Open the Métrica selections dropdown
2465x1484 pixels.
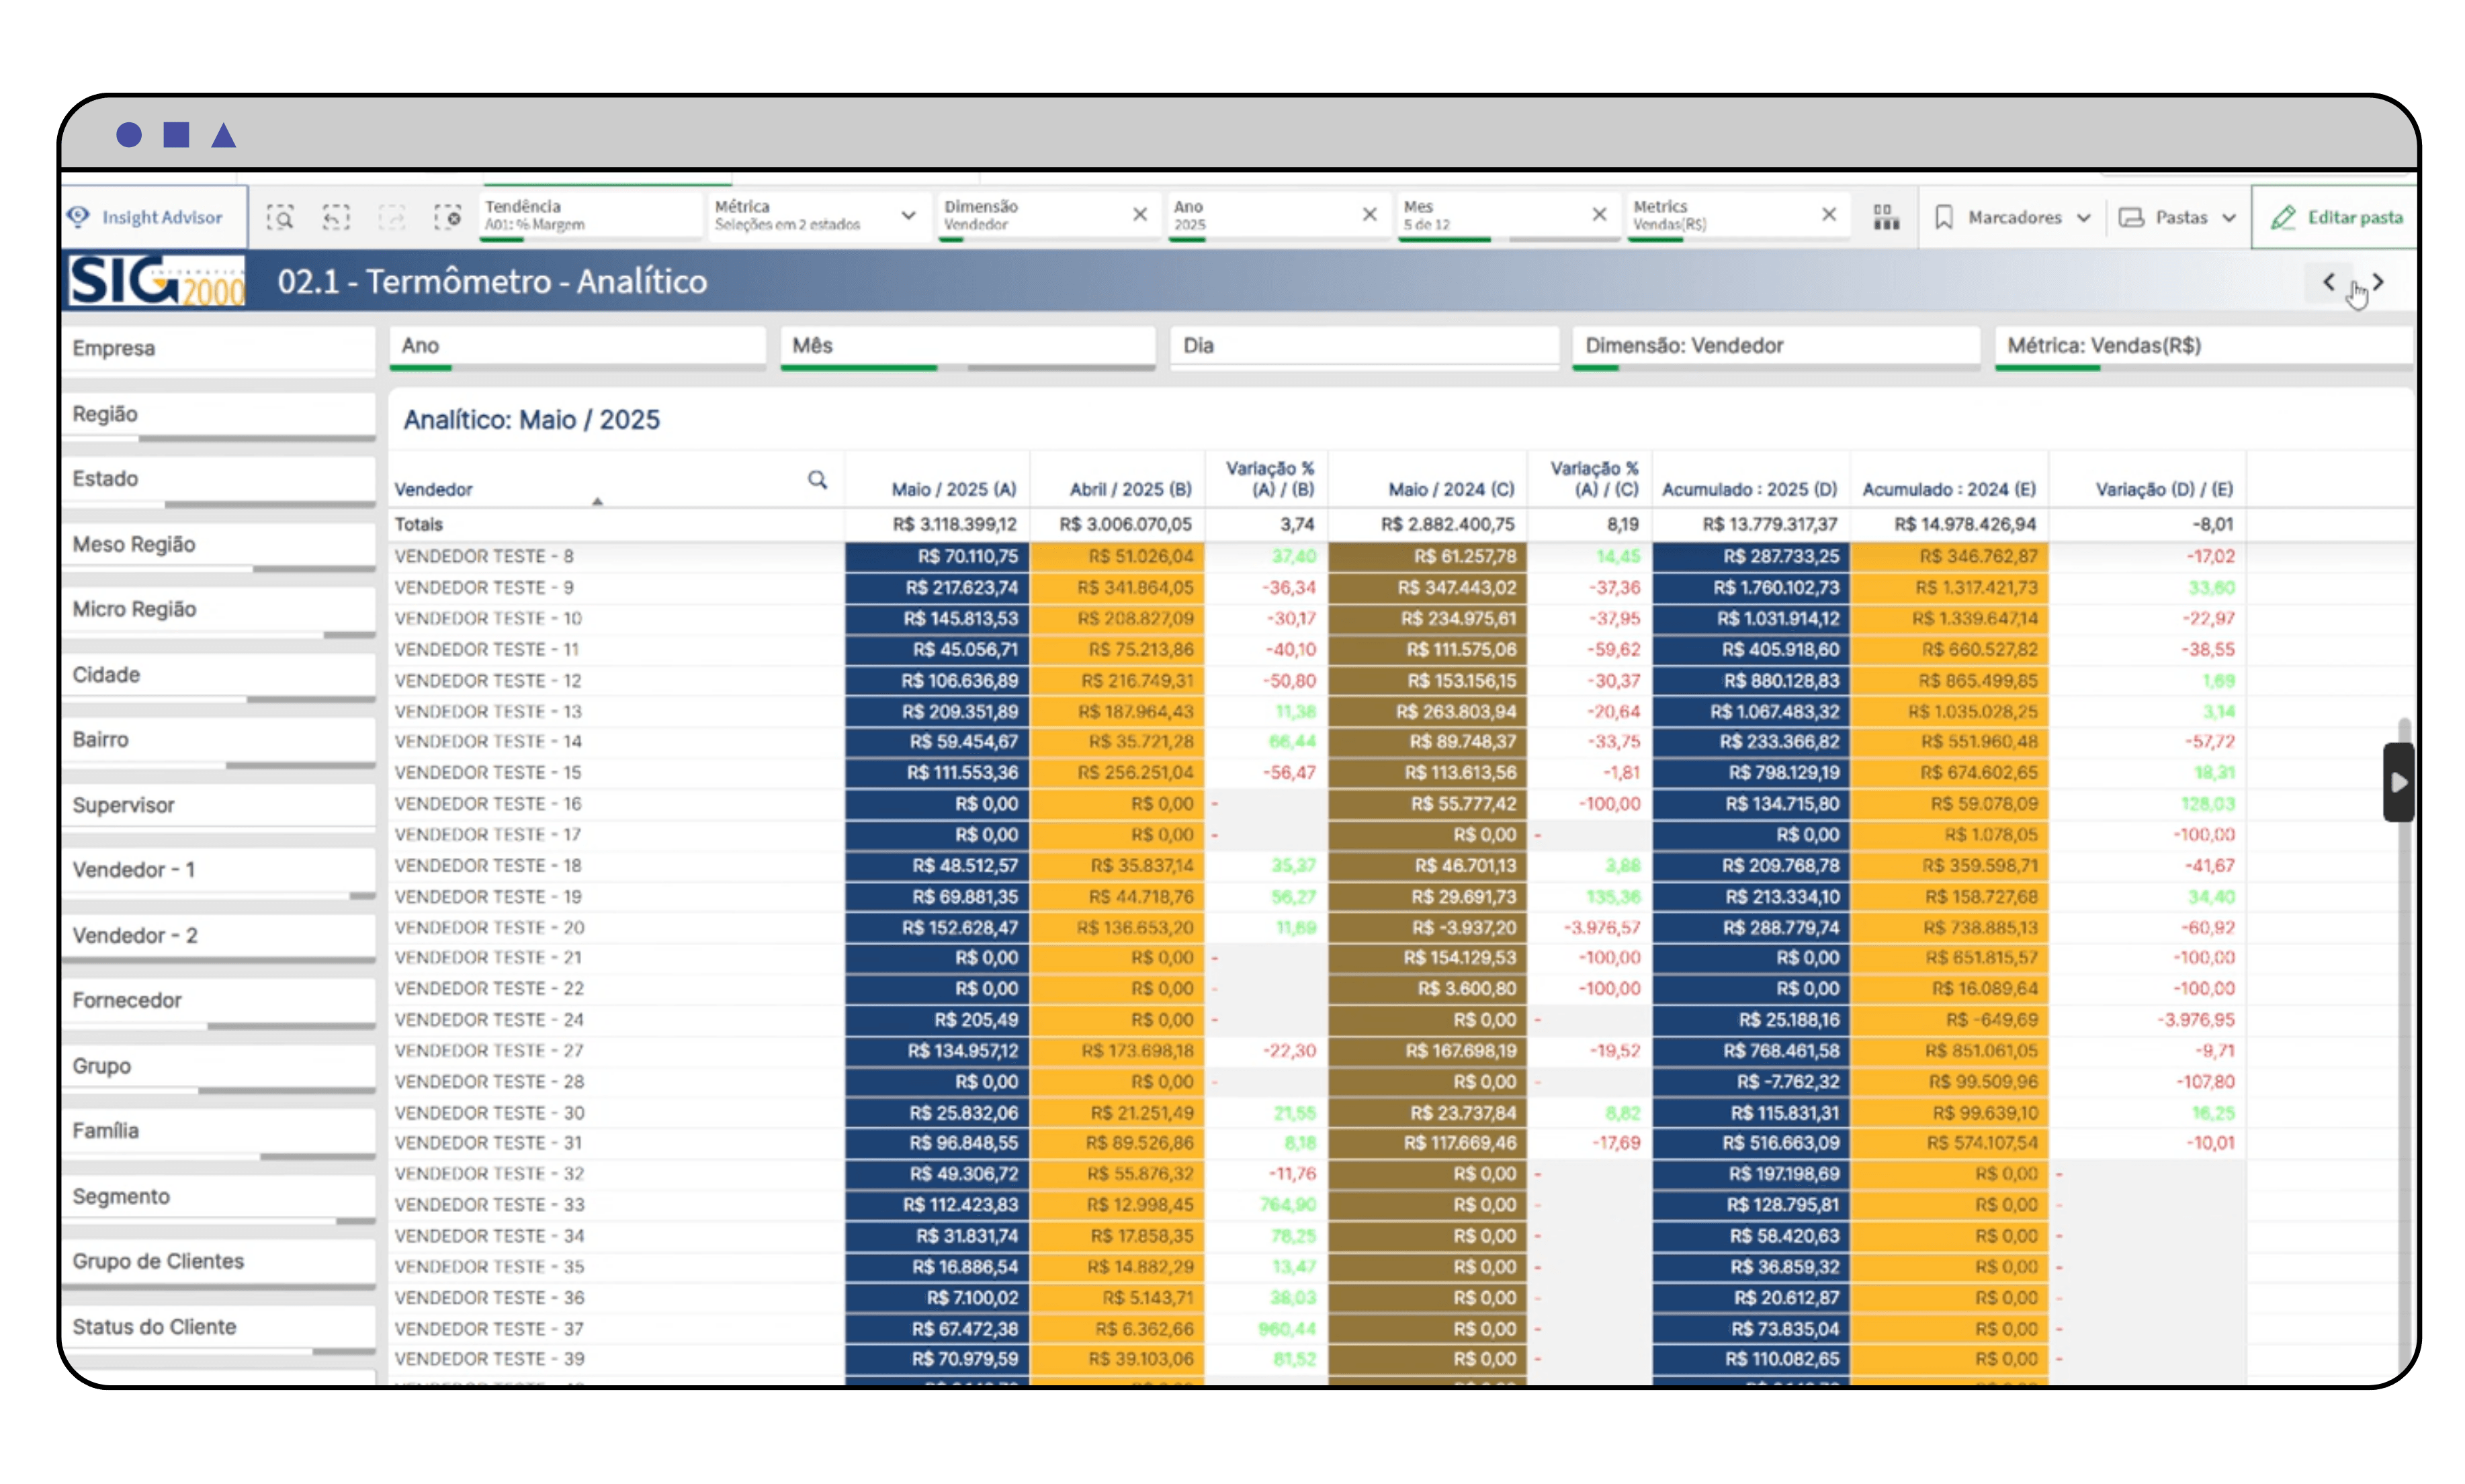click(x=908, y=216)
